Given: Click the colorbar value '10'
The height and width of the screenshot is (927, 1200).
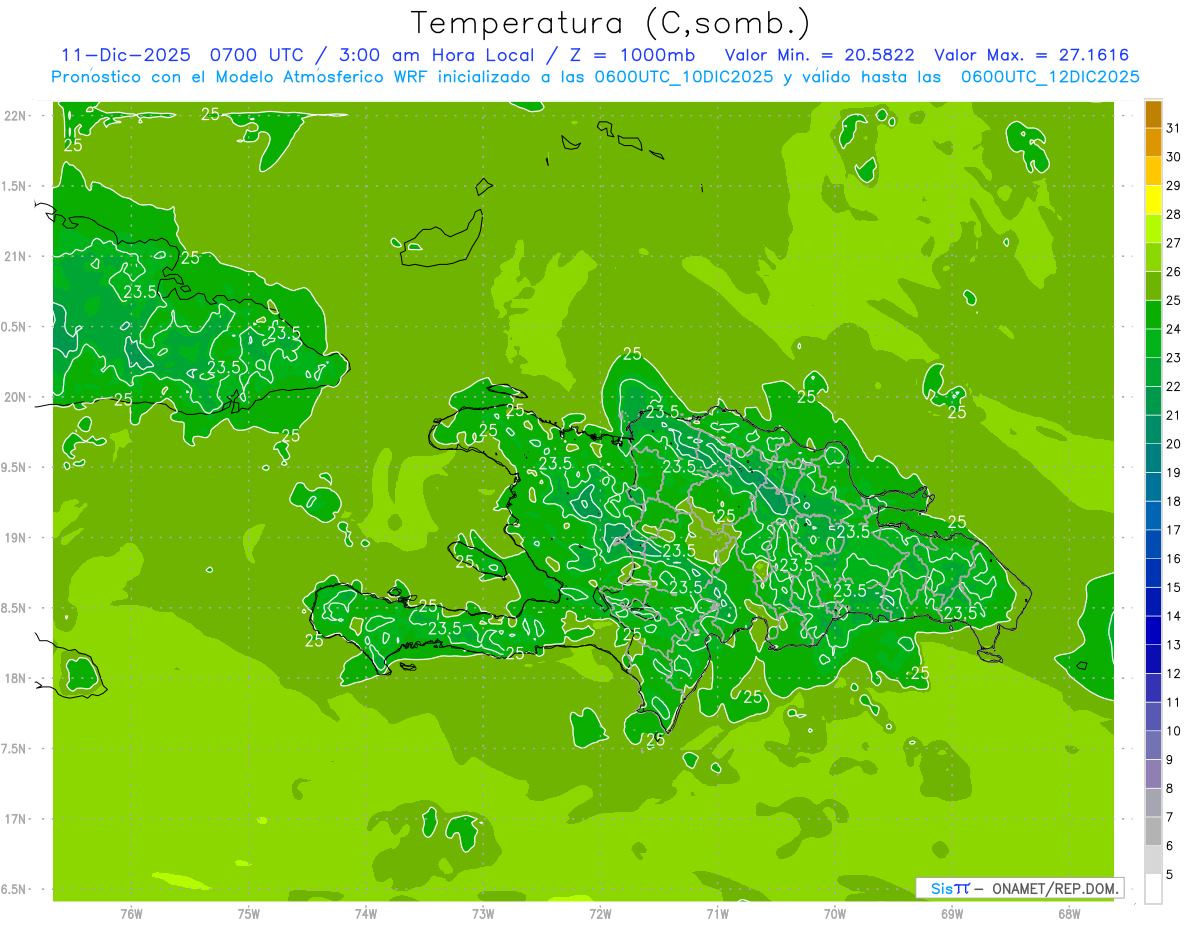Looking at the screenshot, I should coord(1174,731).
